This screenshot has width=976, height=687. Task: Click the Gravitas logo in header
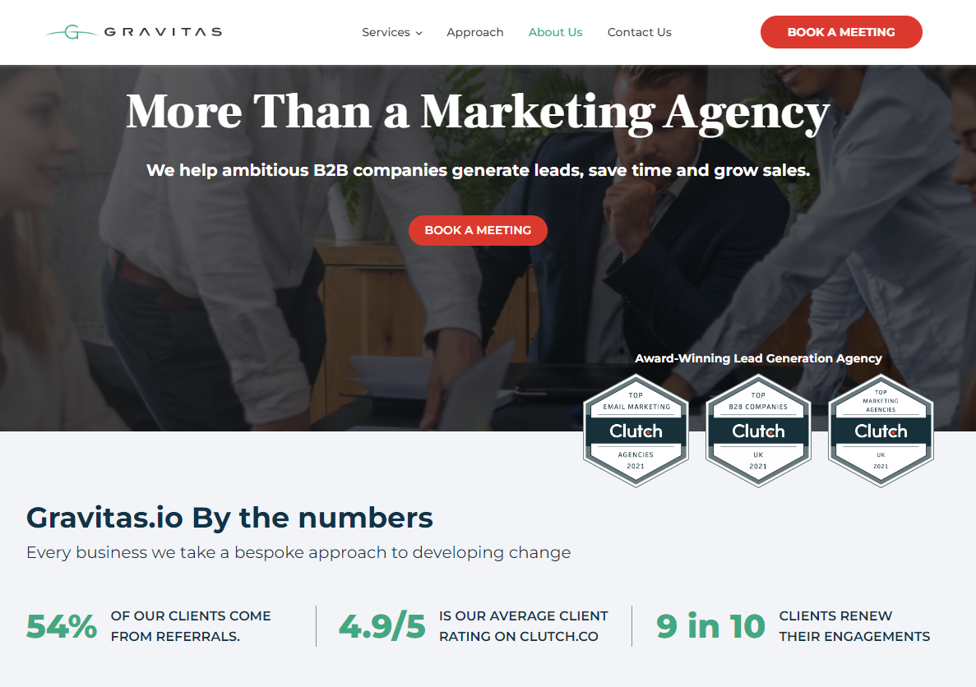click(x=134, y=32)
